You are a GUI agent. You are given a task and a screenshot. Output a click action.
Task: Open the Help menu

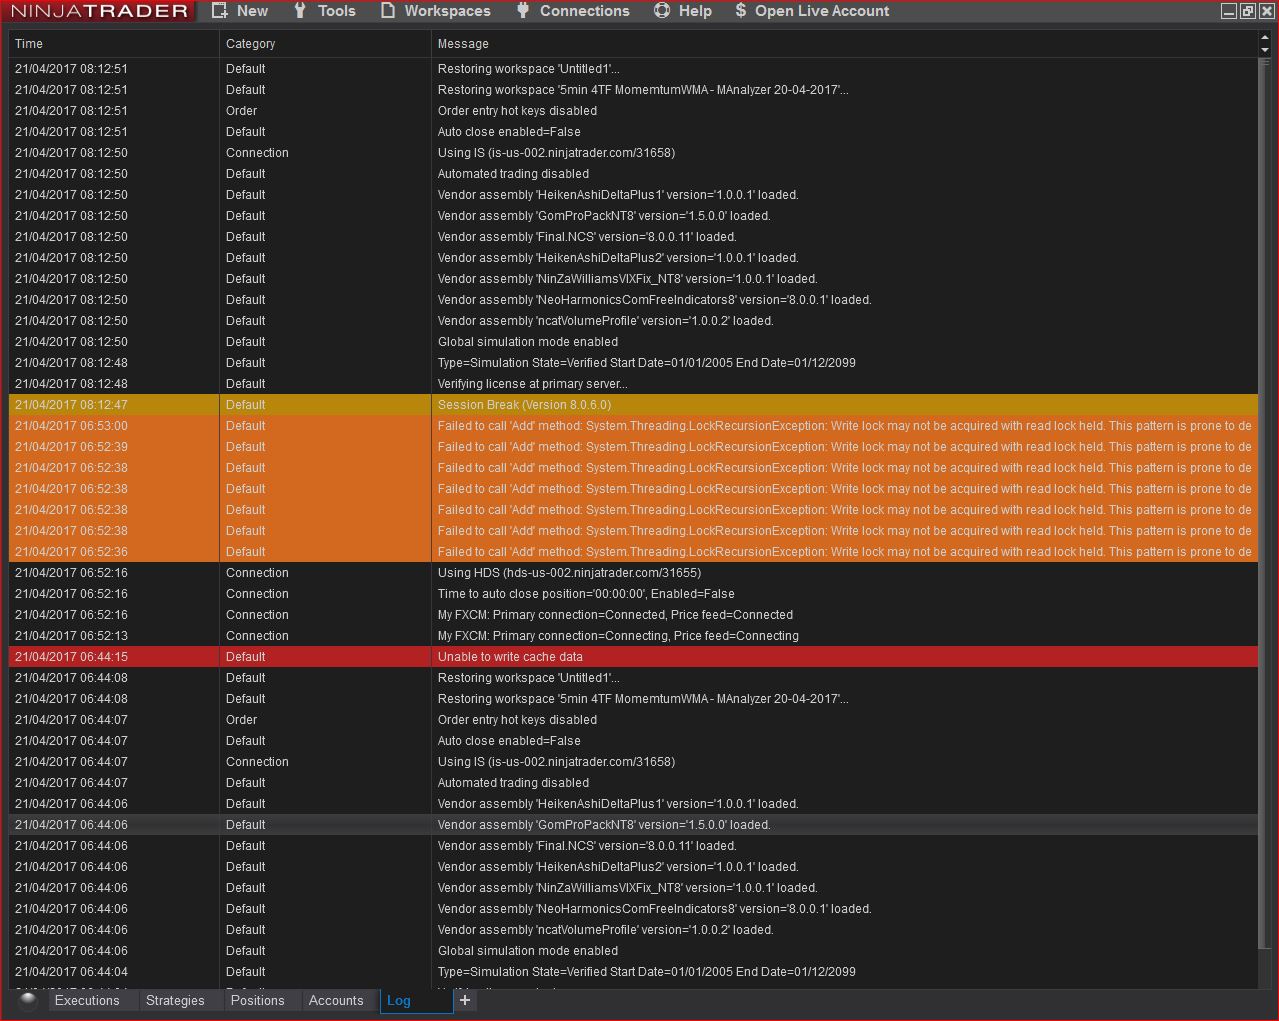(683, 11)
